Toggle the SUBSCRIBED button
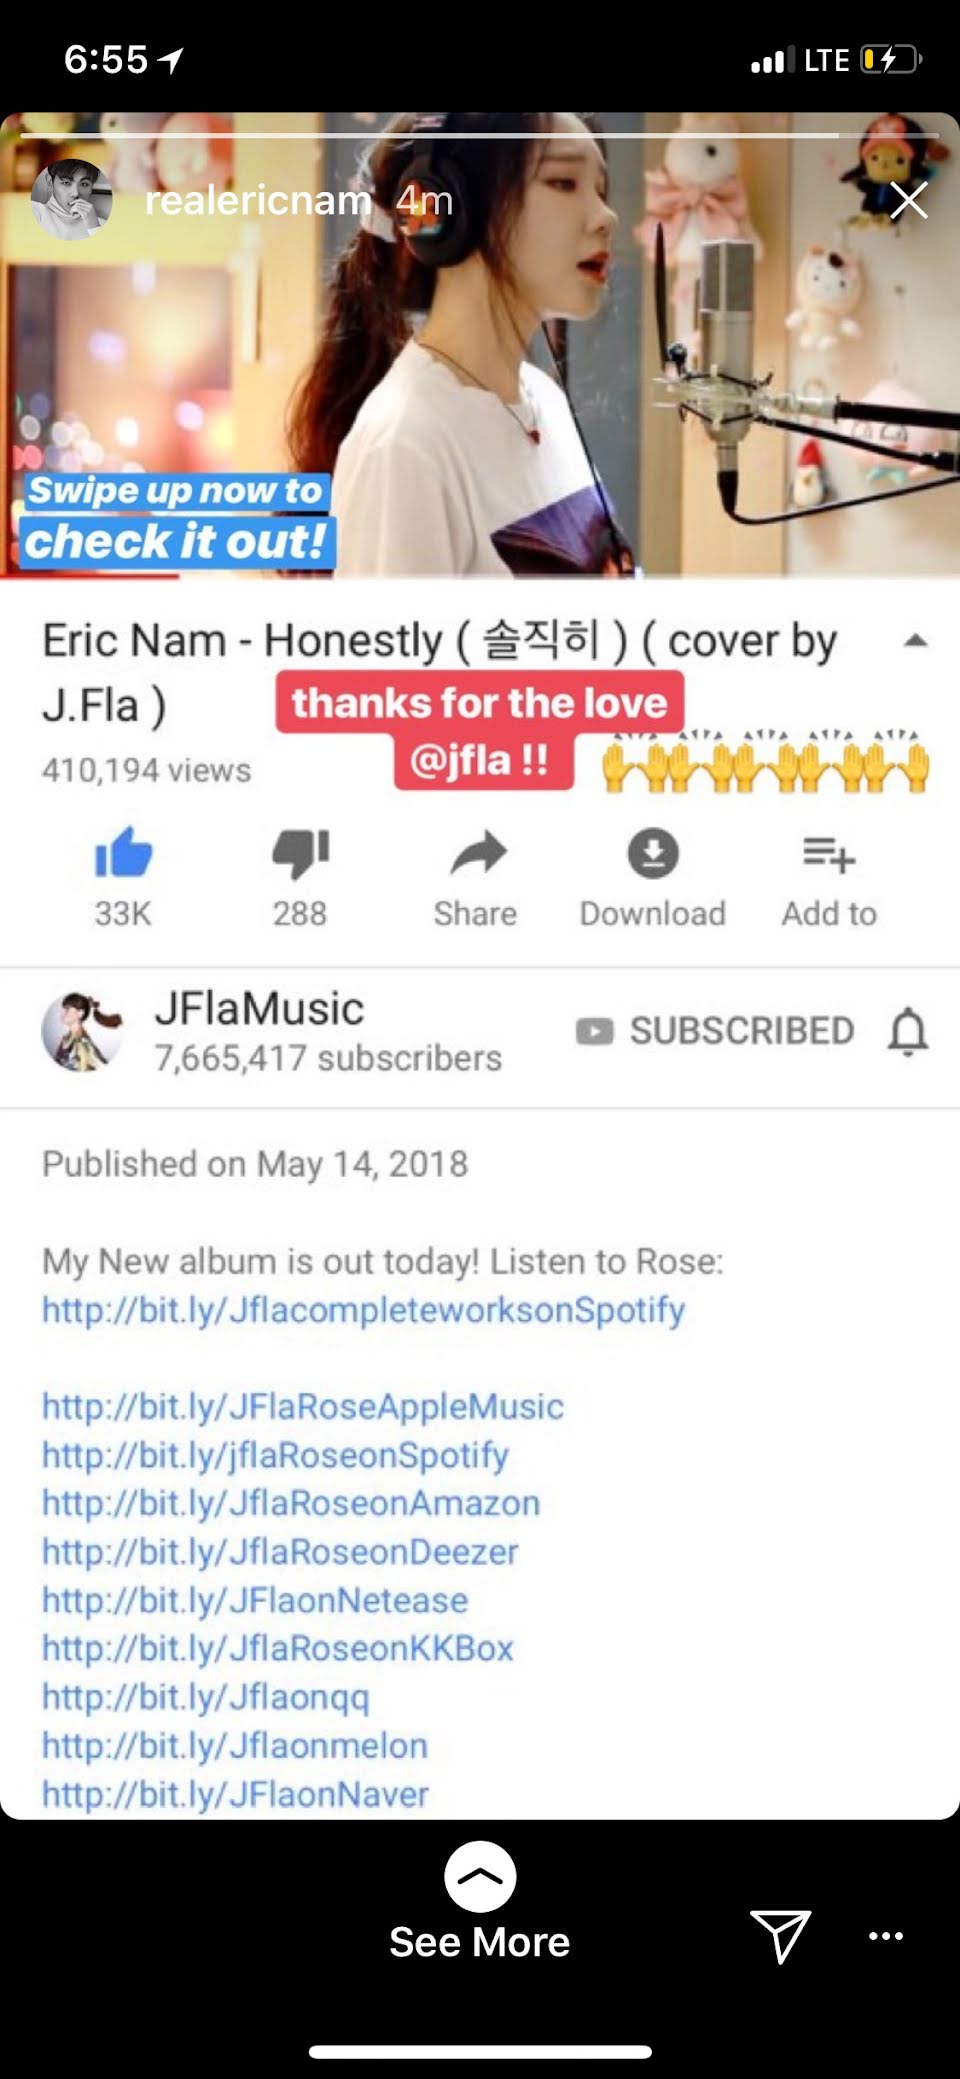Viewport: 960px width, 2079px height. click(x=715, y=1031)
